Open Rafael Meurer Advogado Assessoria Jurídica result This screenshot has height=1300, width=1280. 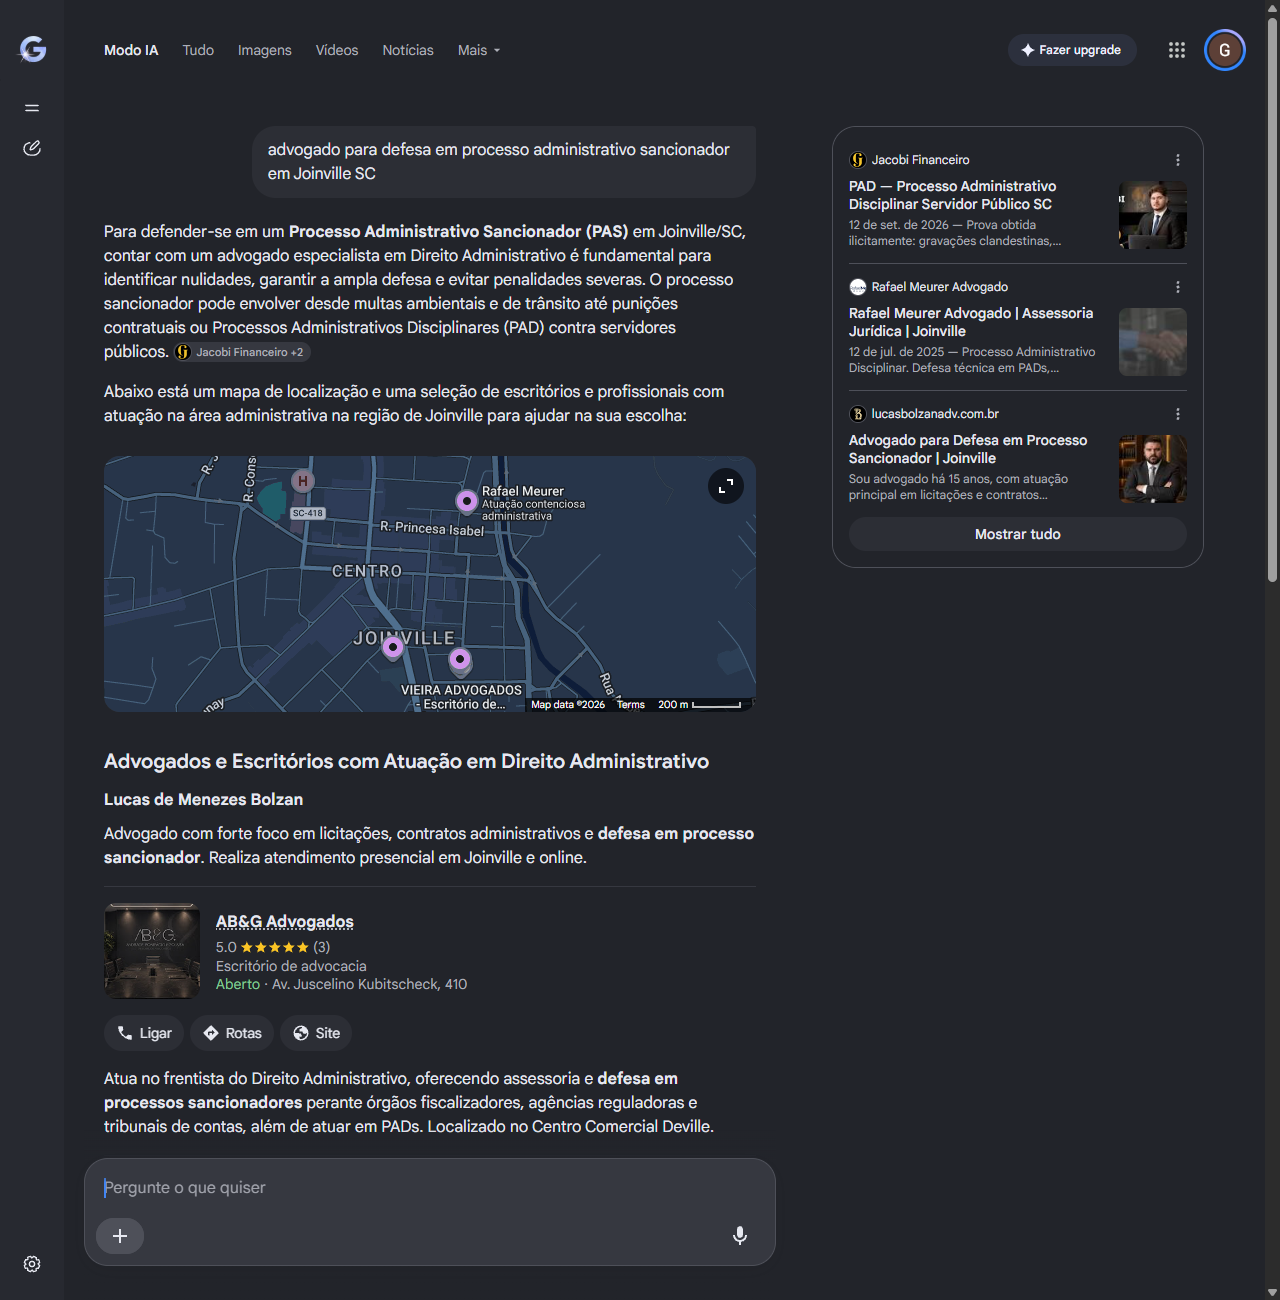click(x=971, y=322)
